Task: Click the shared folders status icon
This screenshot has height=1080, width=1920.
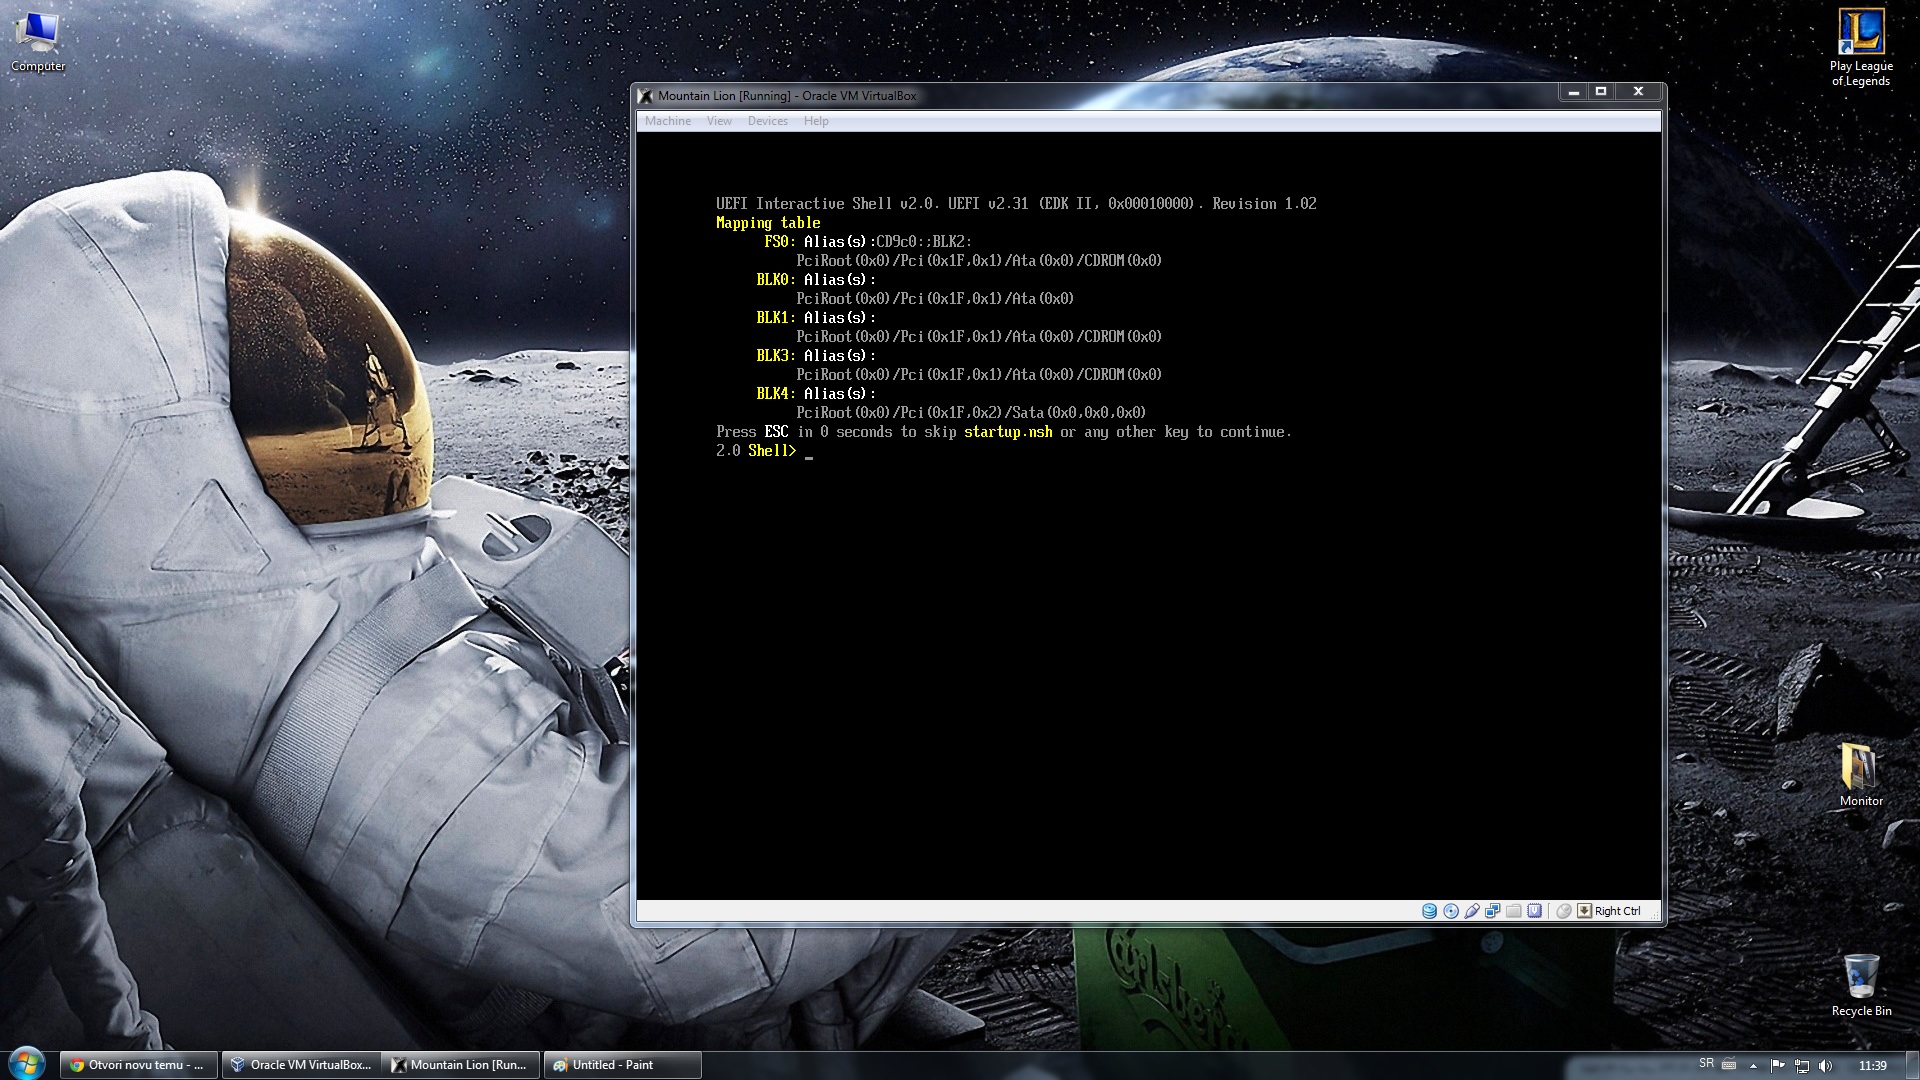Action: coord(1513,911)
